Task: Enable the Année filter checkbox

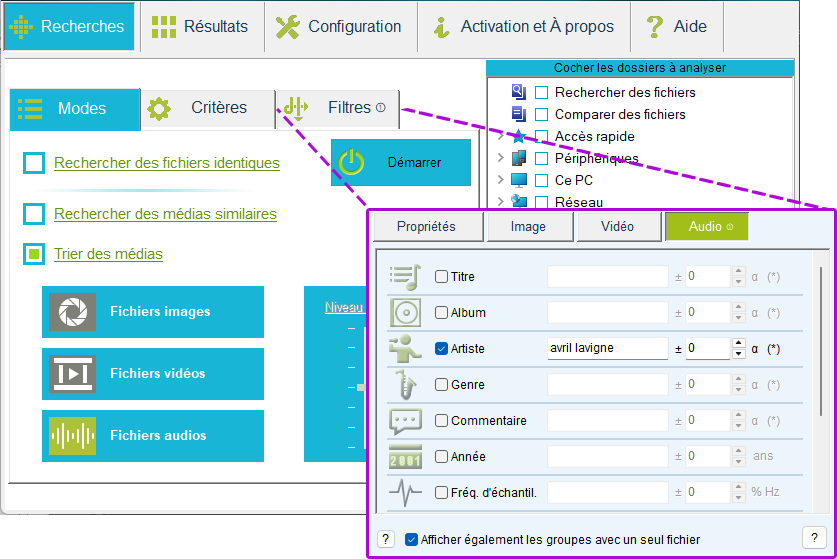Action: click(441, 456)
